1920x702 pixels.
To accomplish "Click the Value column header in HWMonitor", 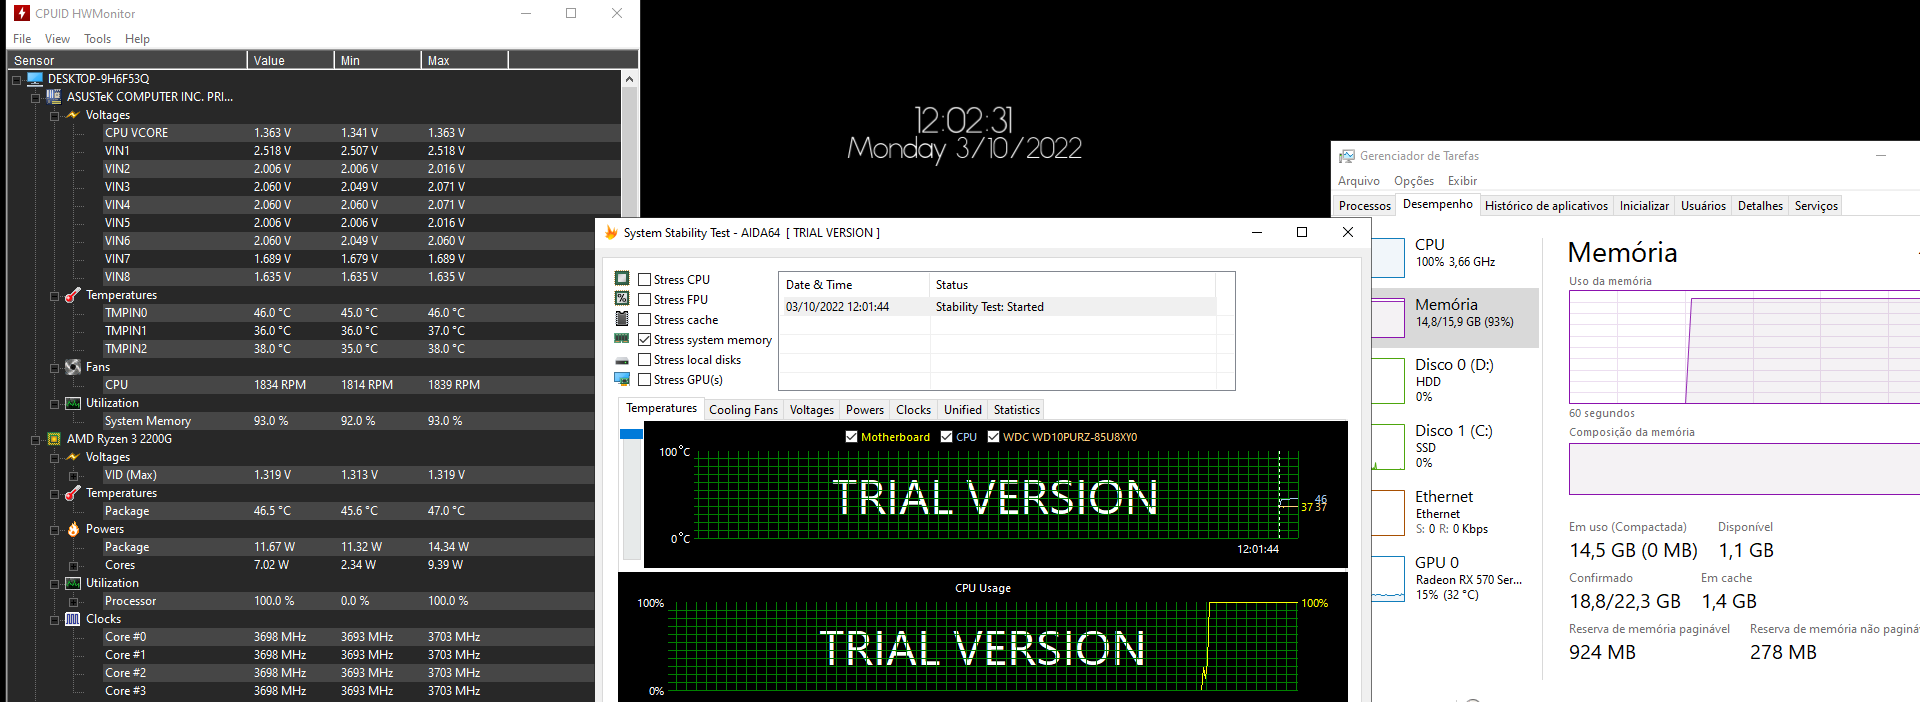I will 290,60.
